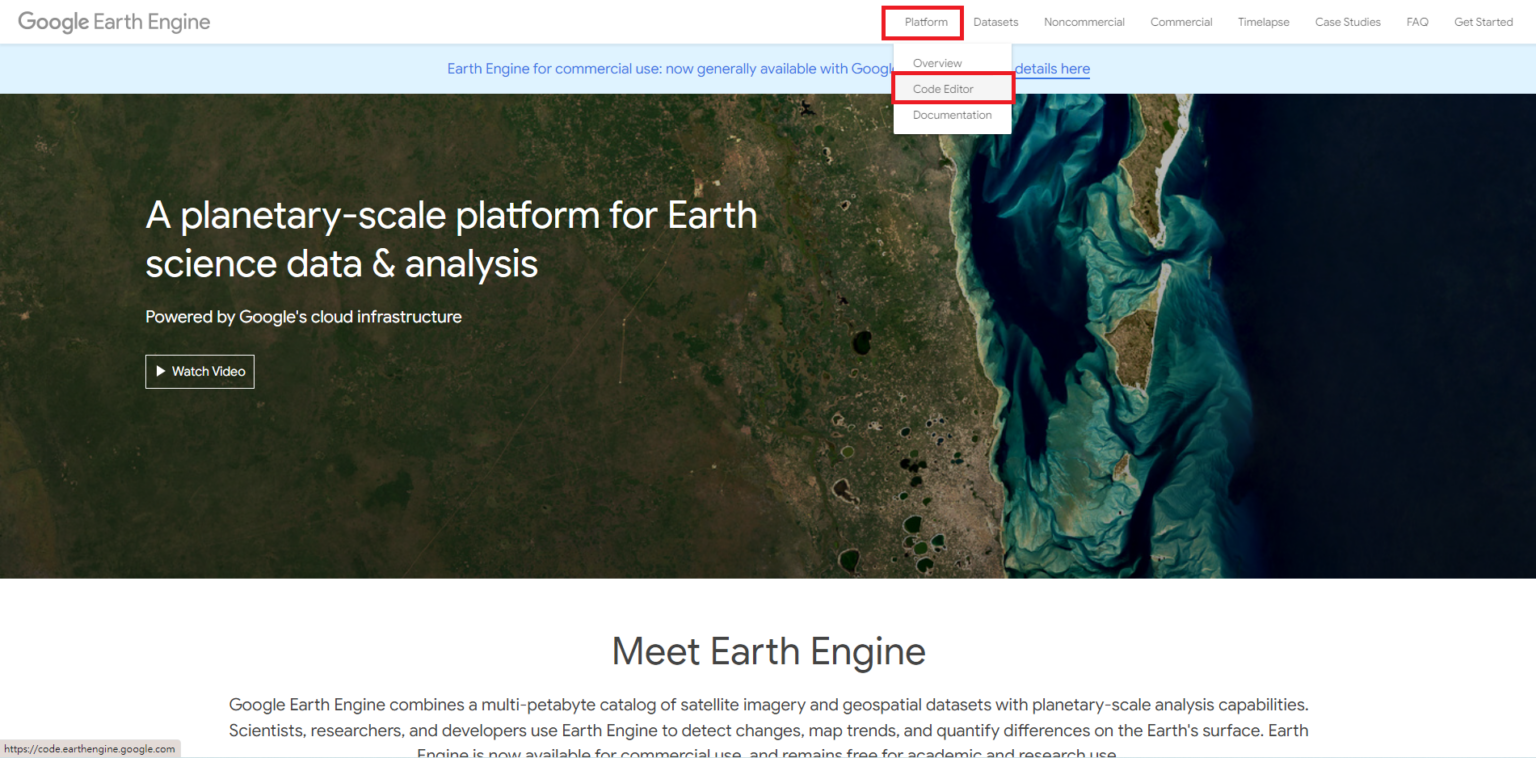This screenshot has width=1536, height=758.
Task: Go to the Timelapse section
Action: [x=1263, y=21]
